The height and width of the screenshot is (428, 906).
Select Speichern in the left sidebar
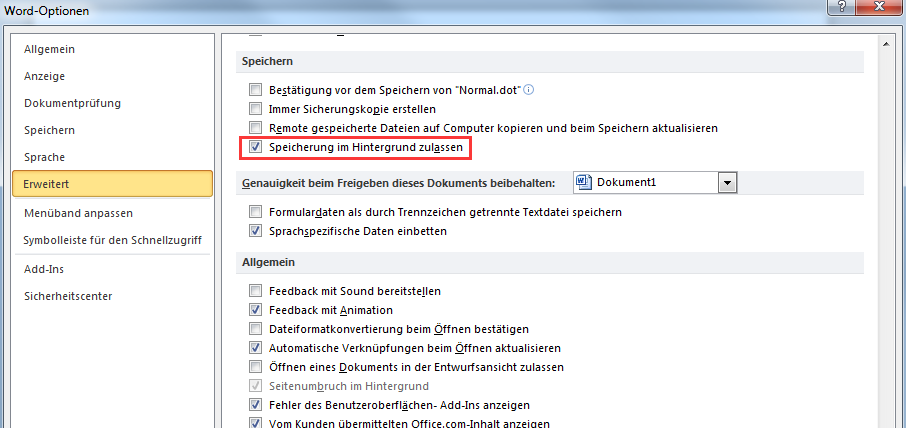[49, 131]
